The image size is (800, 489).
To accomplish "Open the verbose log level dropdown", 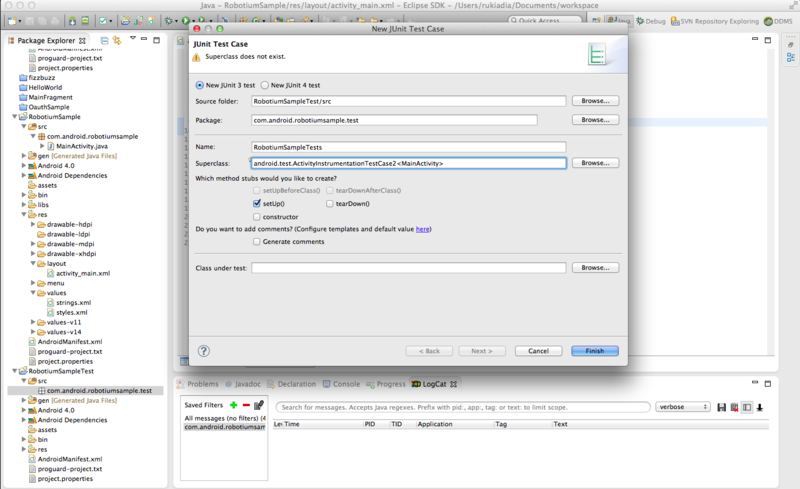I will tap(683, 407).
